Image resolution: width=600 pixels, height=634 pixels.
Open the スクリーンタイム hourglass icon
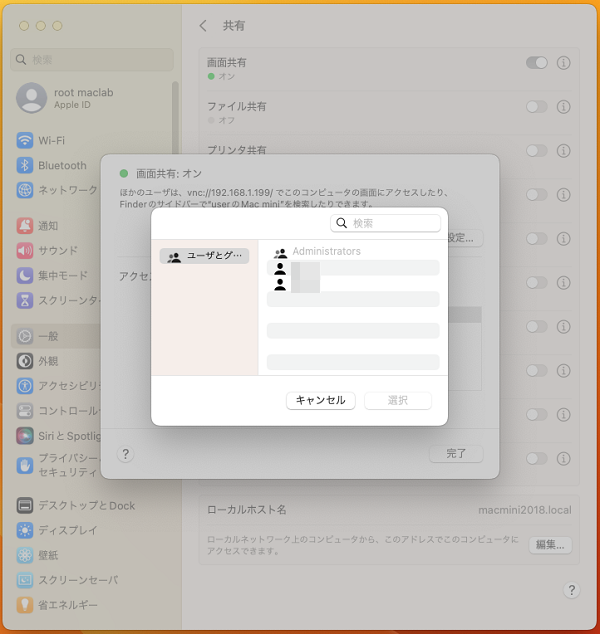pos(25,300)
